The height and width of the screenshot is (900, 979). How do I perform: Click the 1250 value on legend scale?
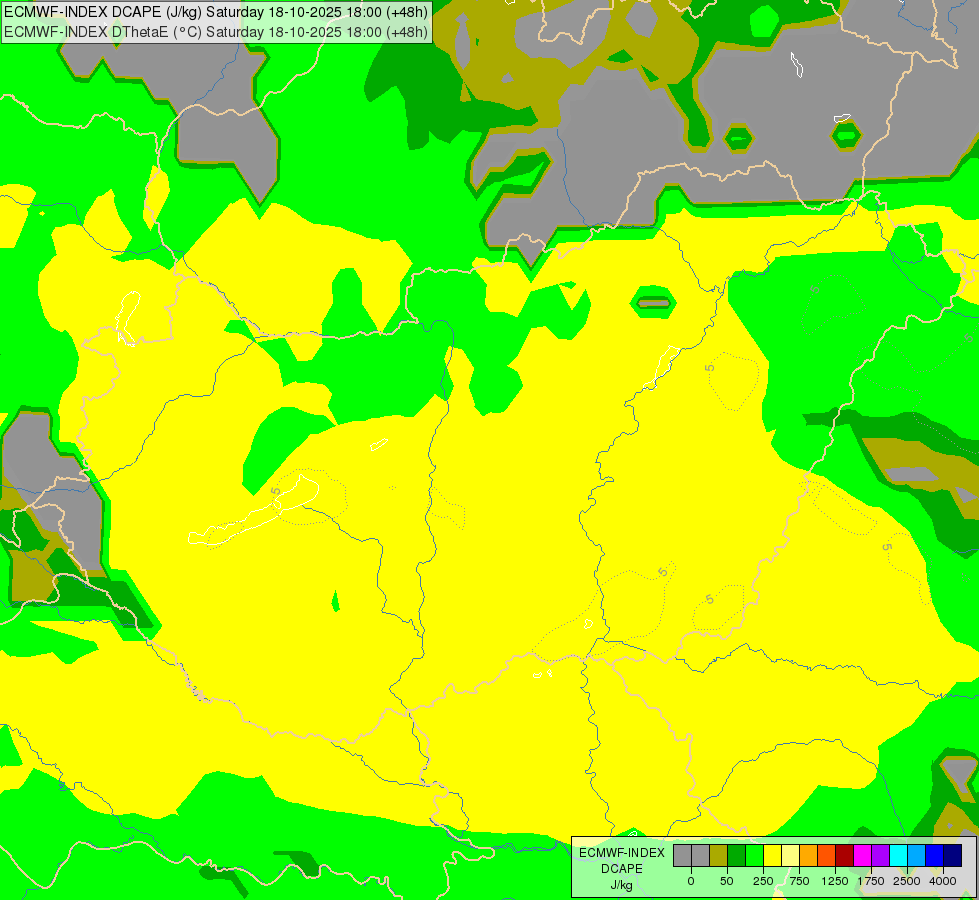(835, 881)
